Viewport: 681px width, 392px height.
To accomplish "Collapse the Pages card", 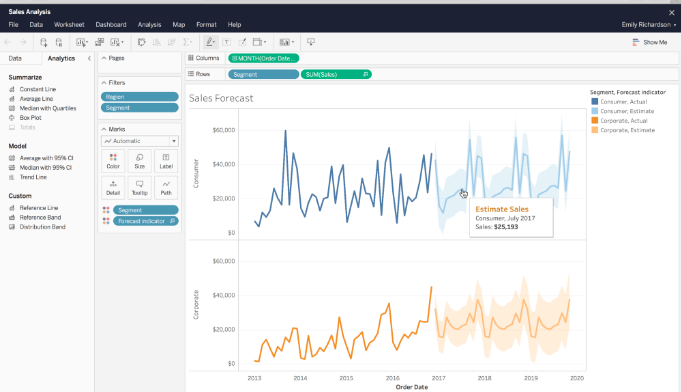I will [x=104, y=58].
